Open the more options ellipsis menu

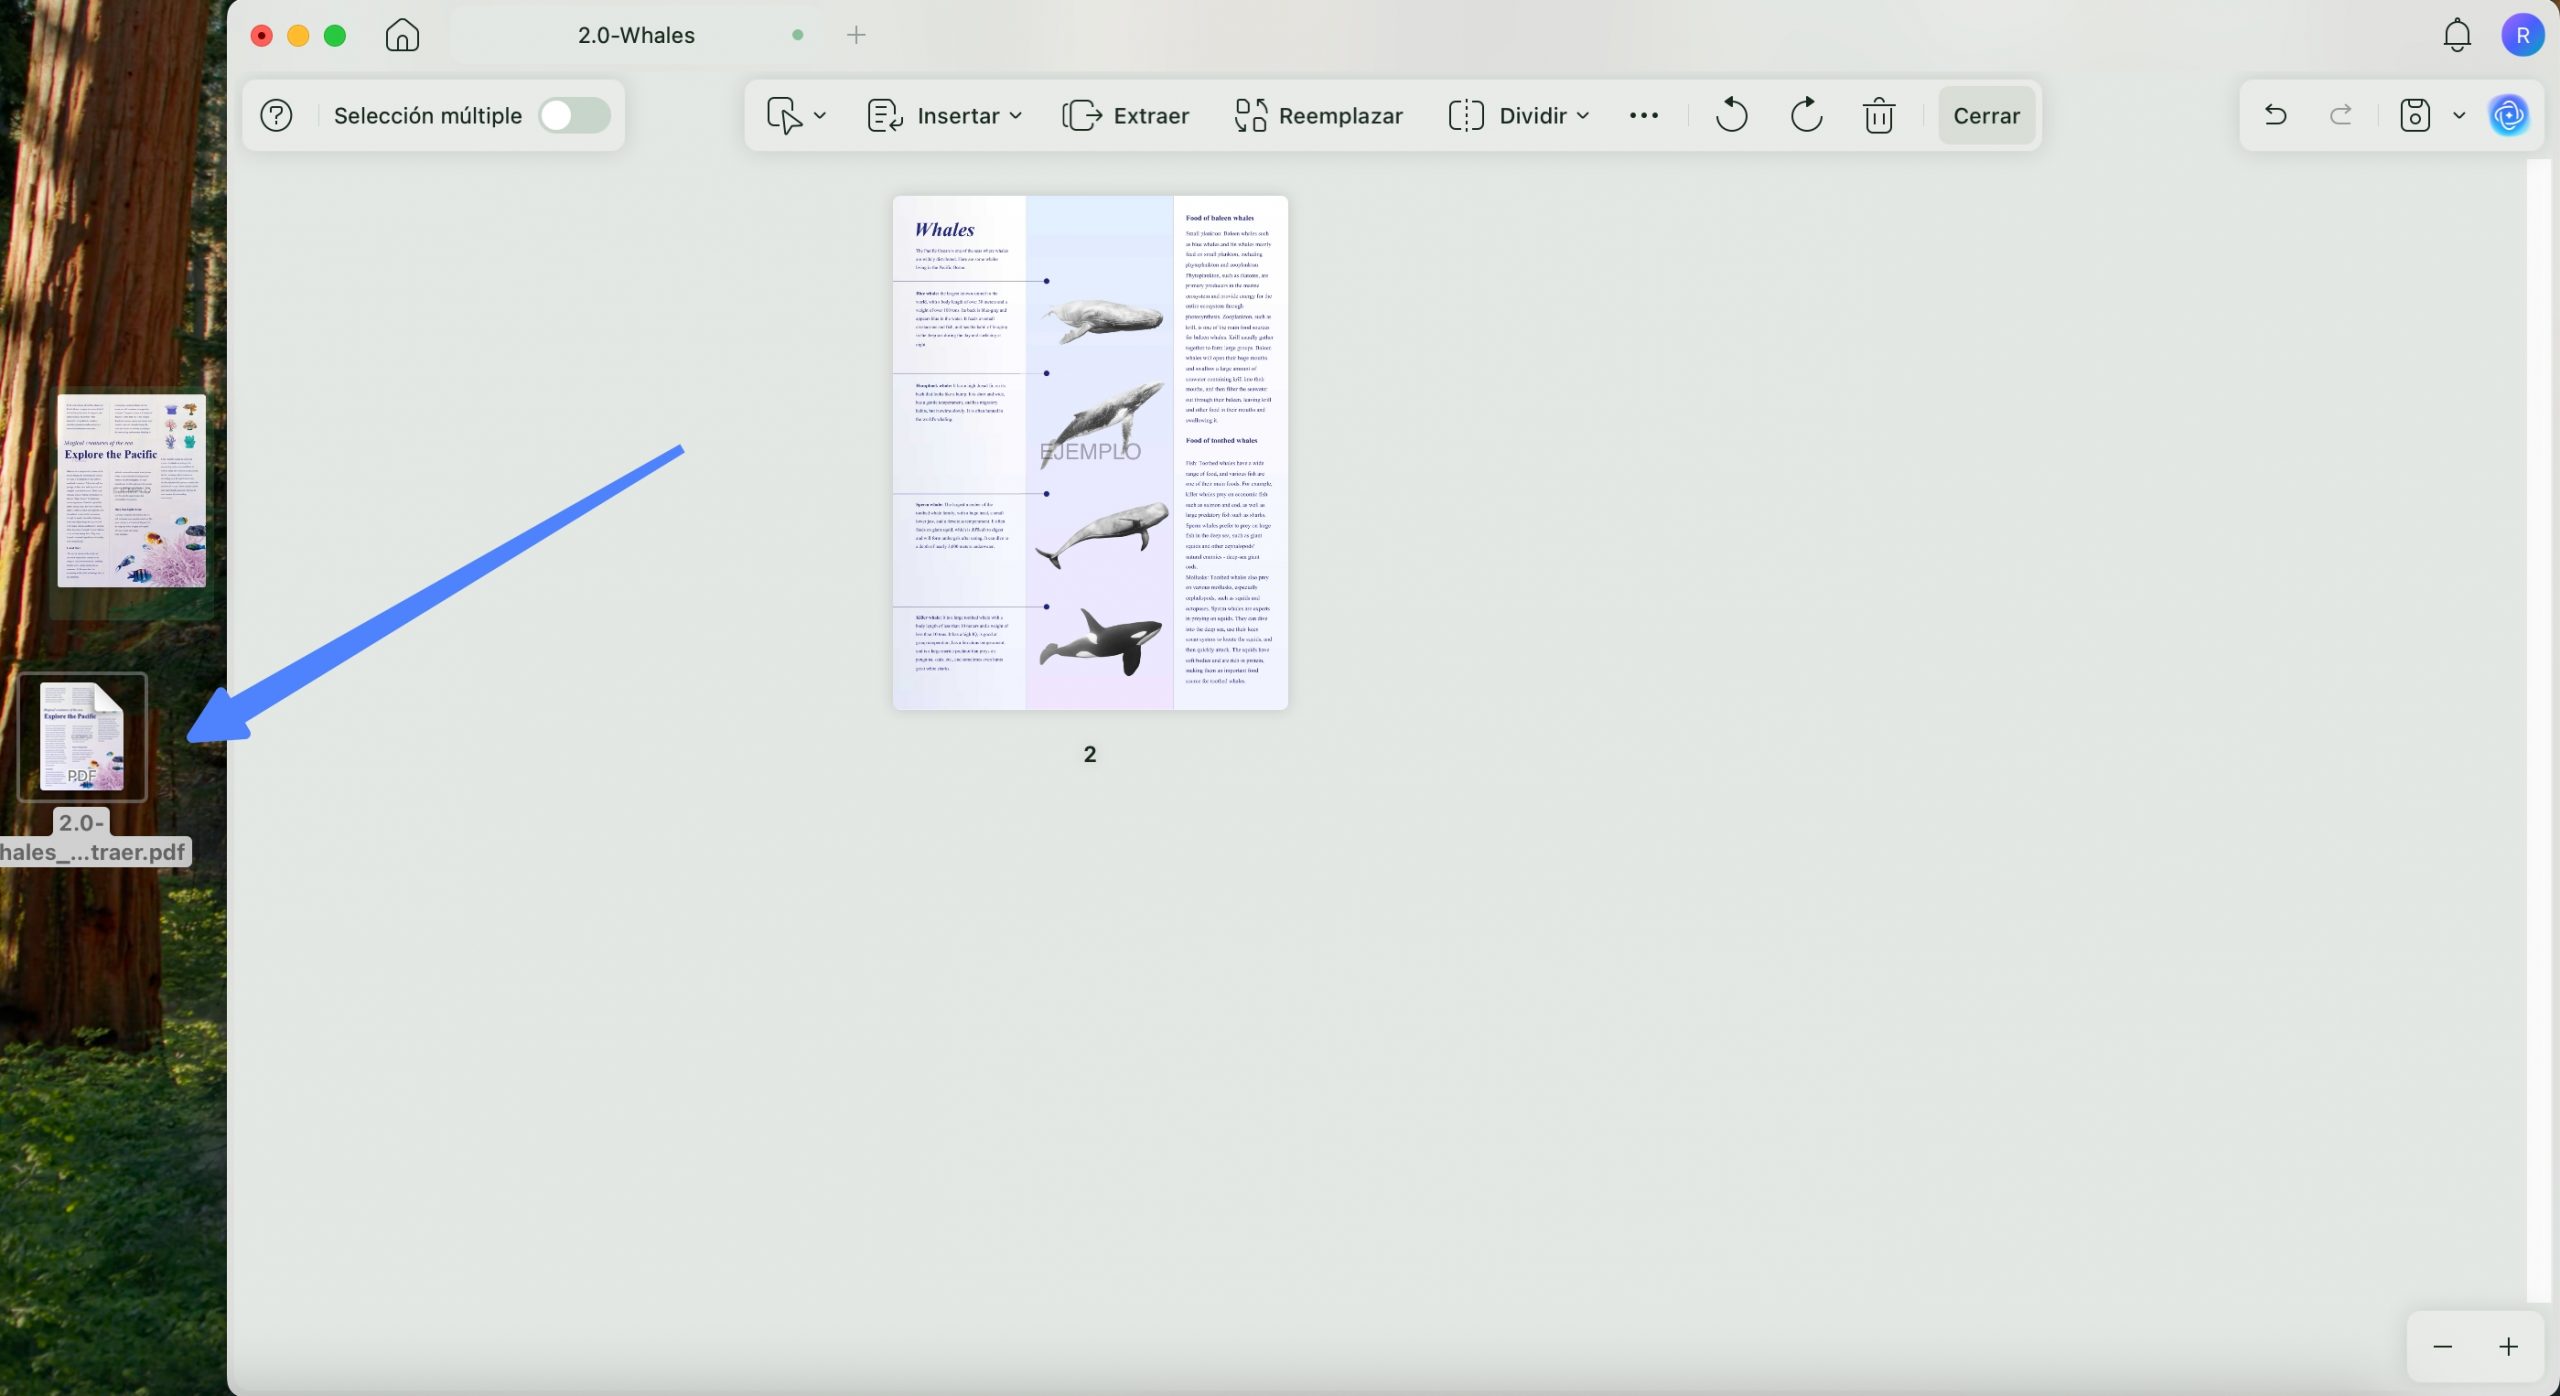pos(1644,115)
